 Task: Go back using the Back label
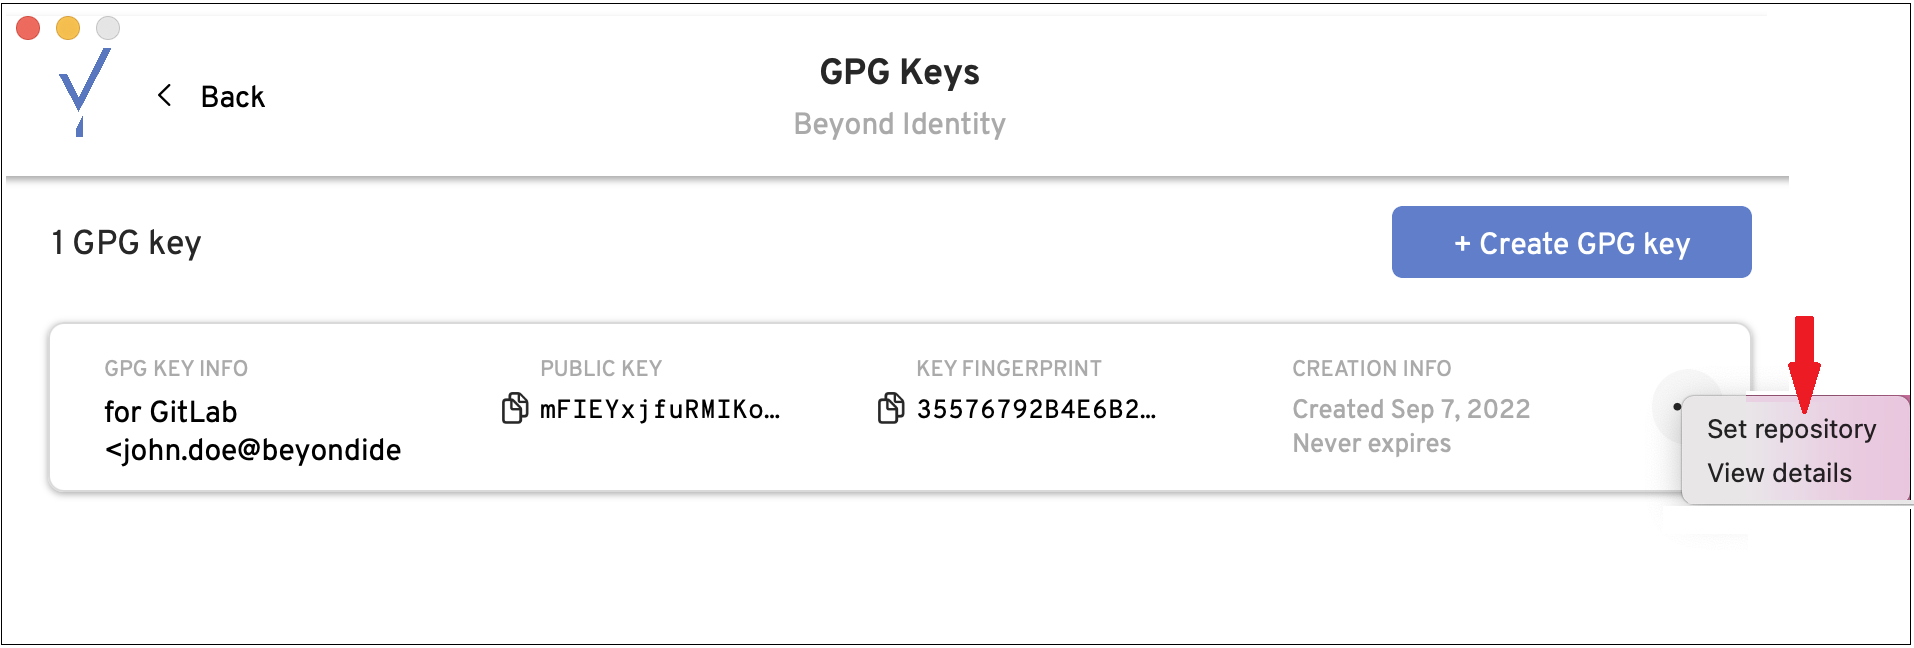[232, 97]
